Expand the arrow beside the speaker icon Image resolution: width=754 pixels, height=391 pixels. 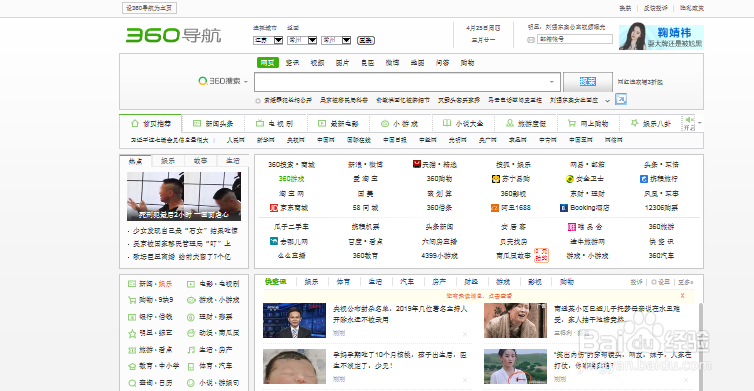point(700,123)
